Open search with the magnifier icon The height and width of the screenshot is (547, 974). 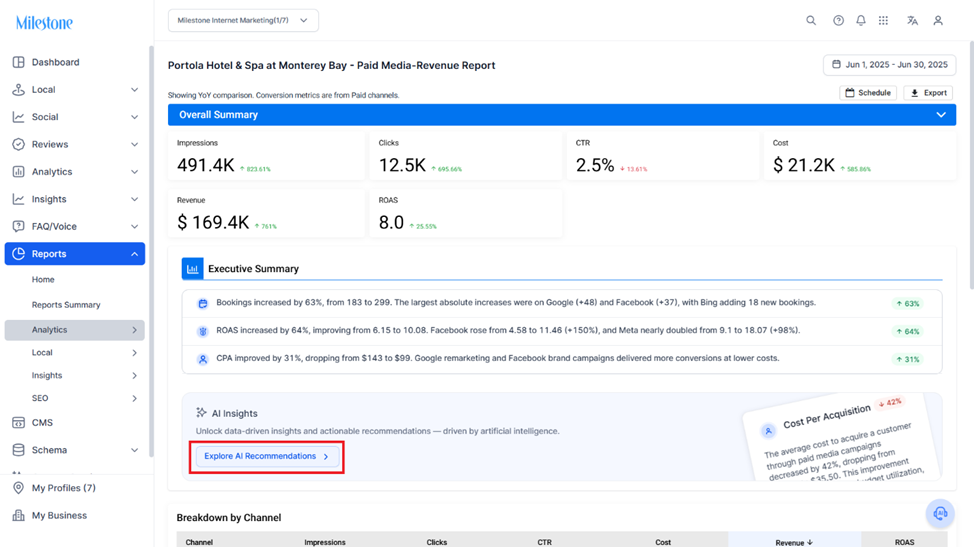811,20
